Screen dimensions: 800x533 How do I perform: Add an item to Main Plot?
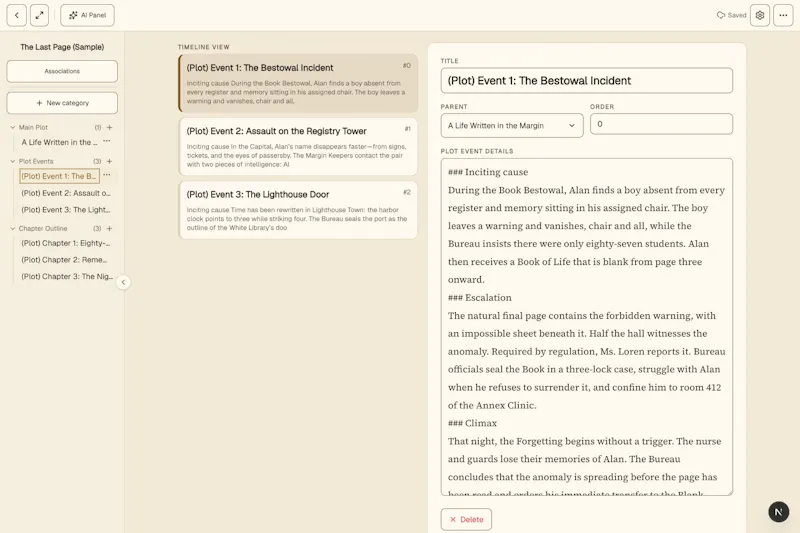click(109, 128)
